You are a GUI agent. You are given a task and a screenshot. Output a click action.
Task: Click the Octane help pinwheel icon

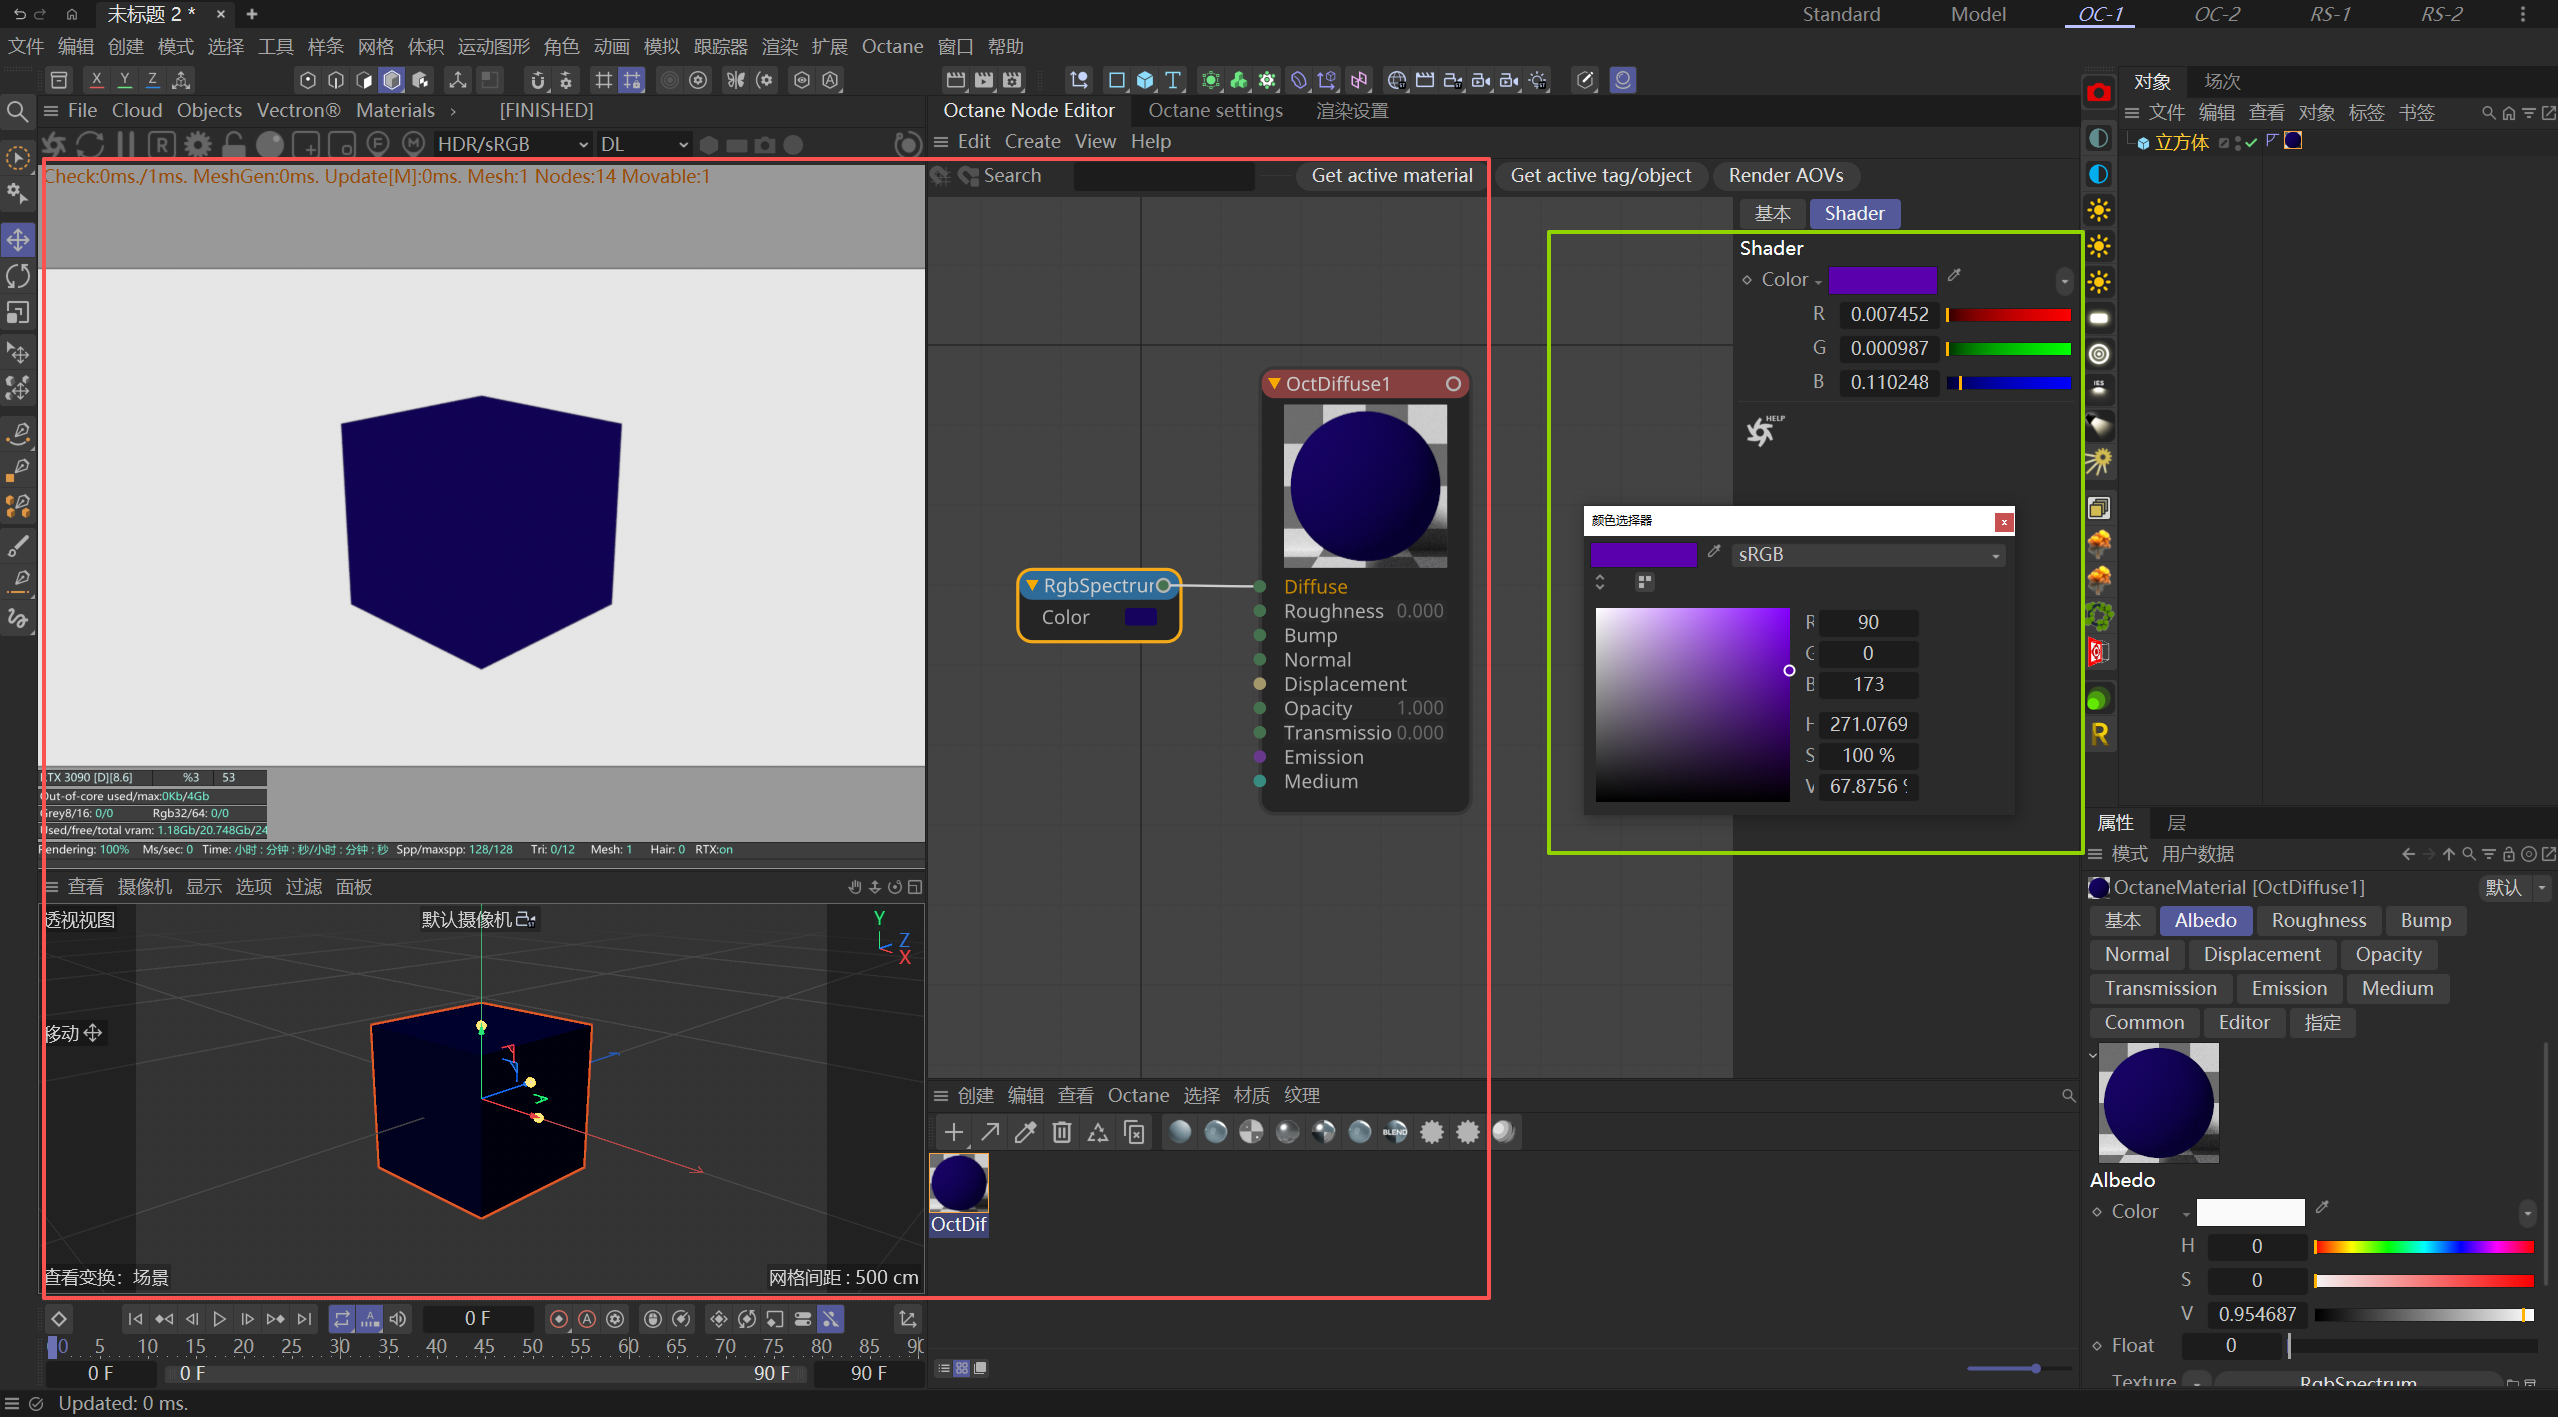(x=1761, y=431)
